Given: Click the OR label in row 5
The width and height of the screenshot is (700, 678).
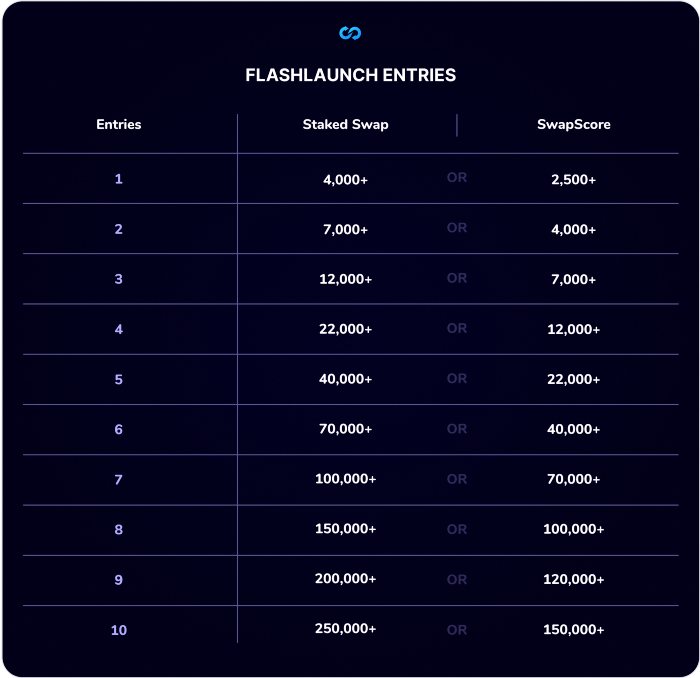Looking at the screenshot, I should [x=457, y=379].
